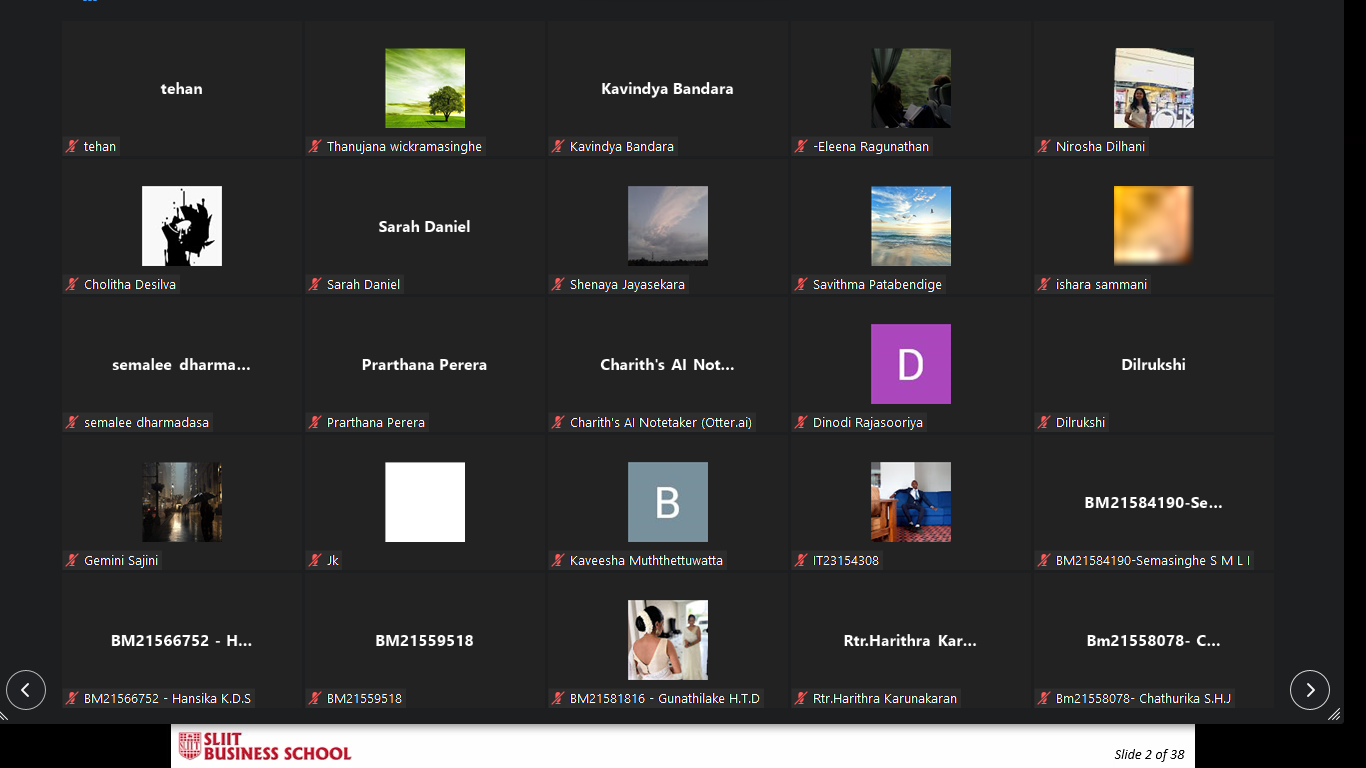The width and height of the screenshot is (1366, 768).
Task: Click the Charith's AI Notetaker participant tile
Action: 667,365
